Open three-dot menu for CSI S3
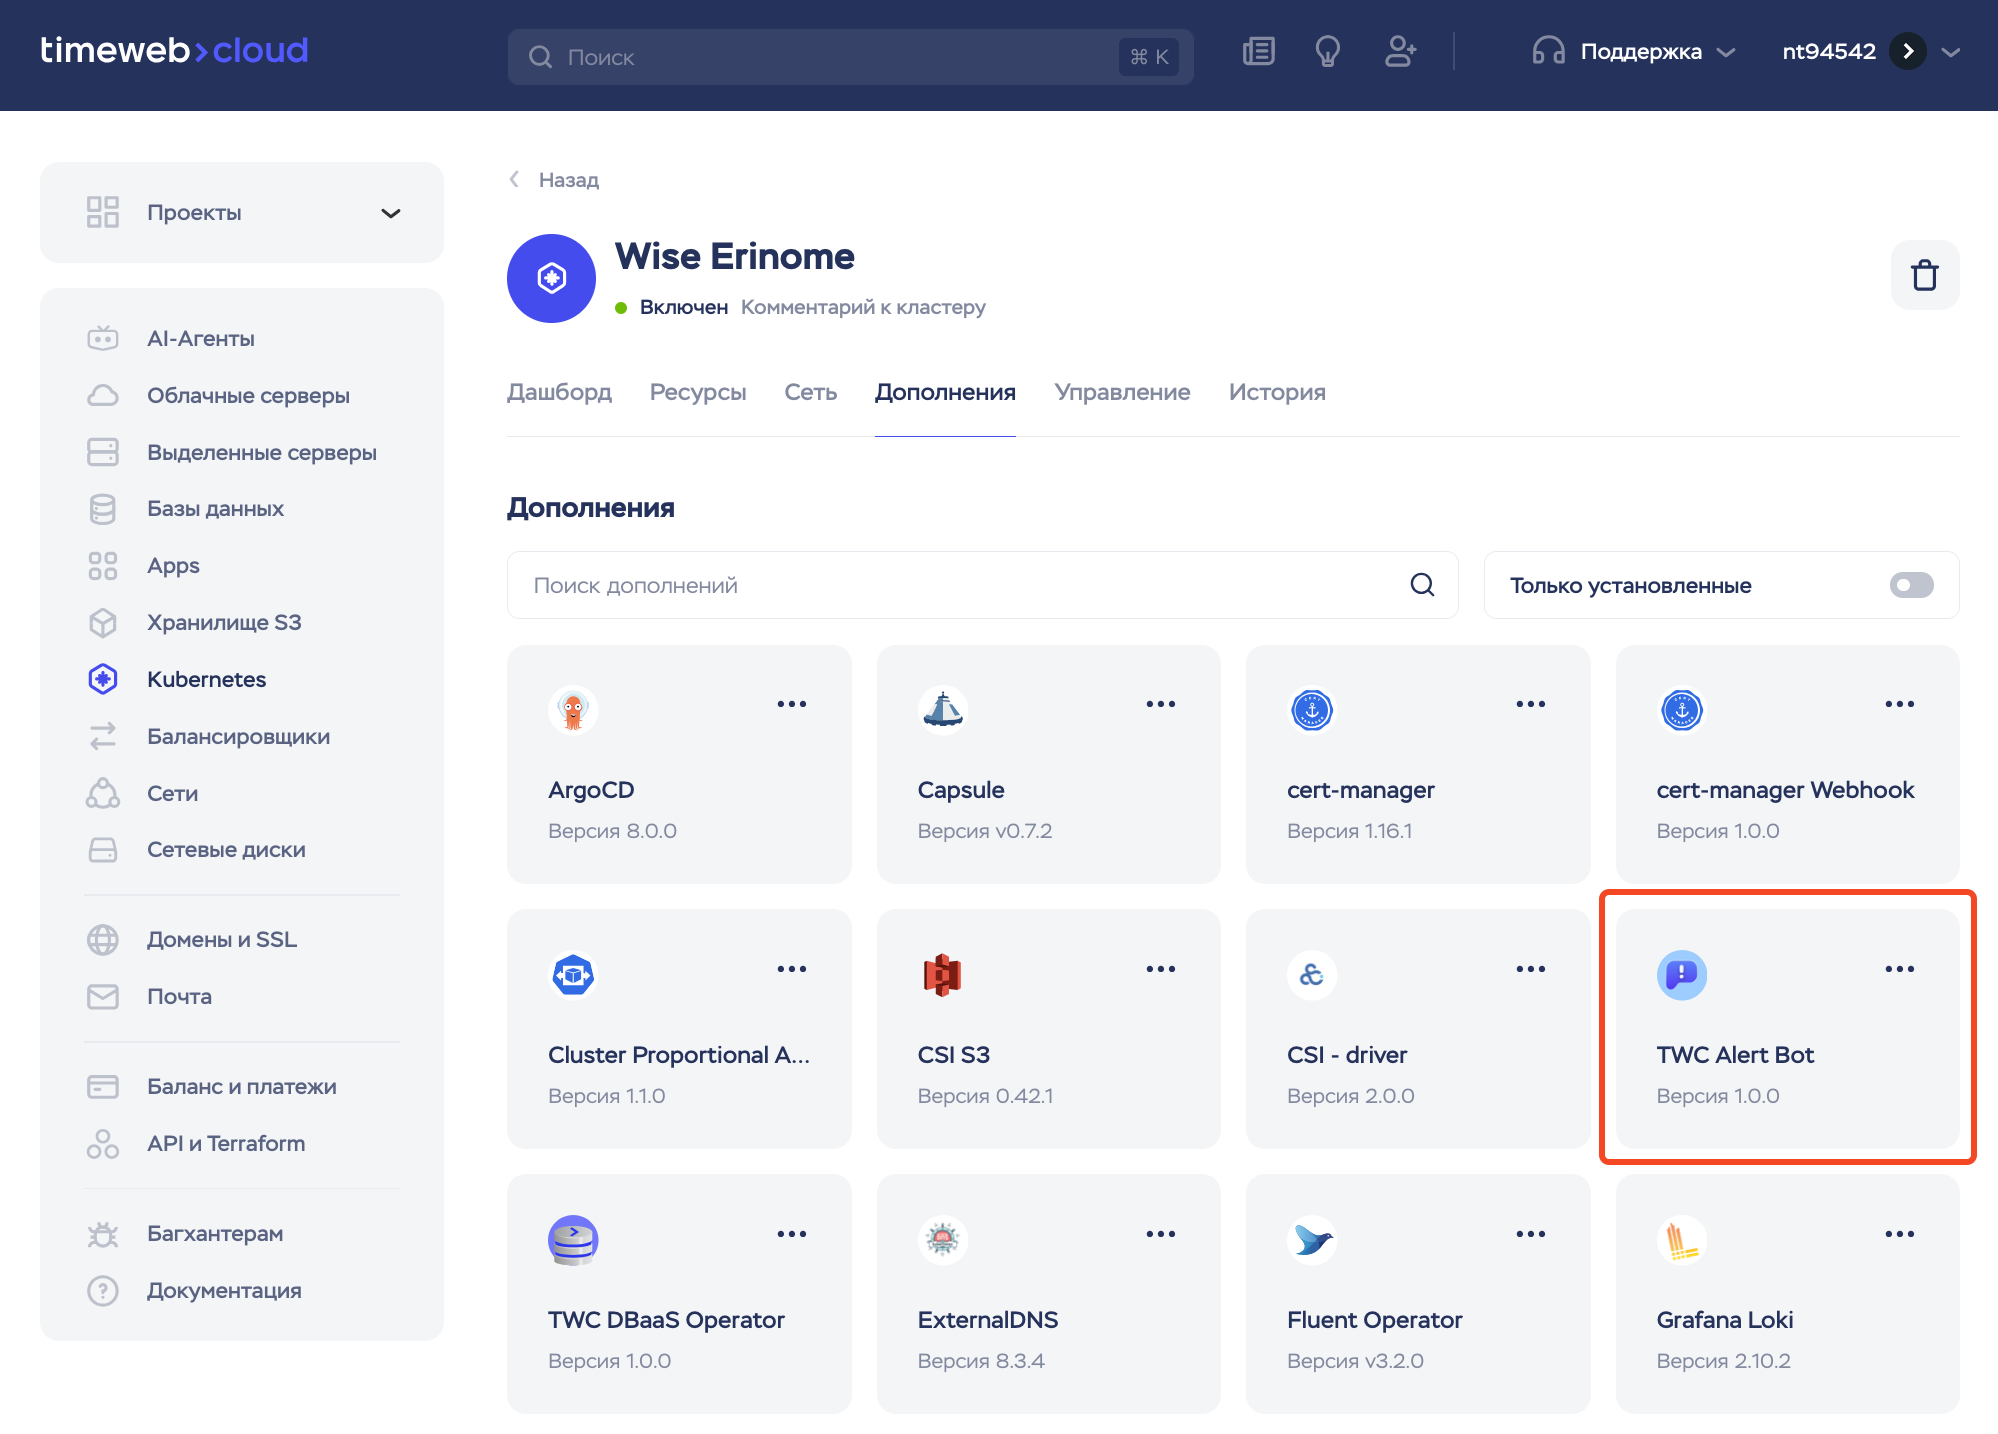Screen dimensions: 1998x1434 point(1161,969)
